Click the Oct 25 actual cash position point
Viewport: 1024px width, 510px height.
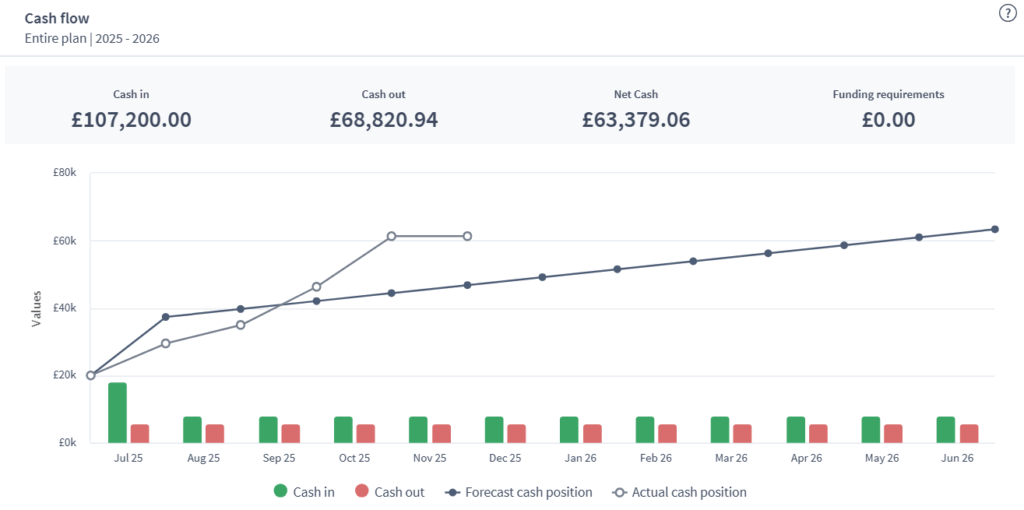click(391, 236)
